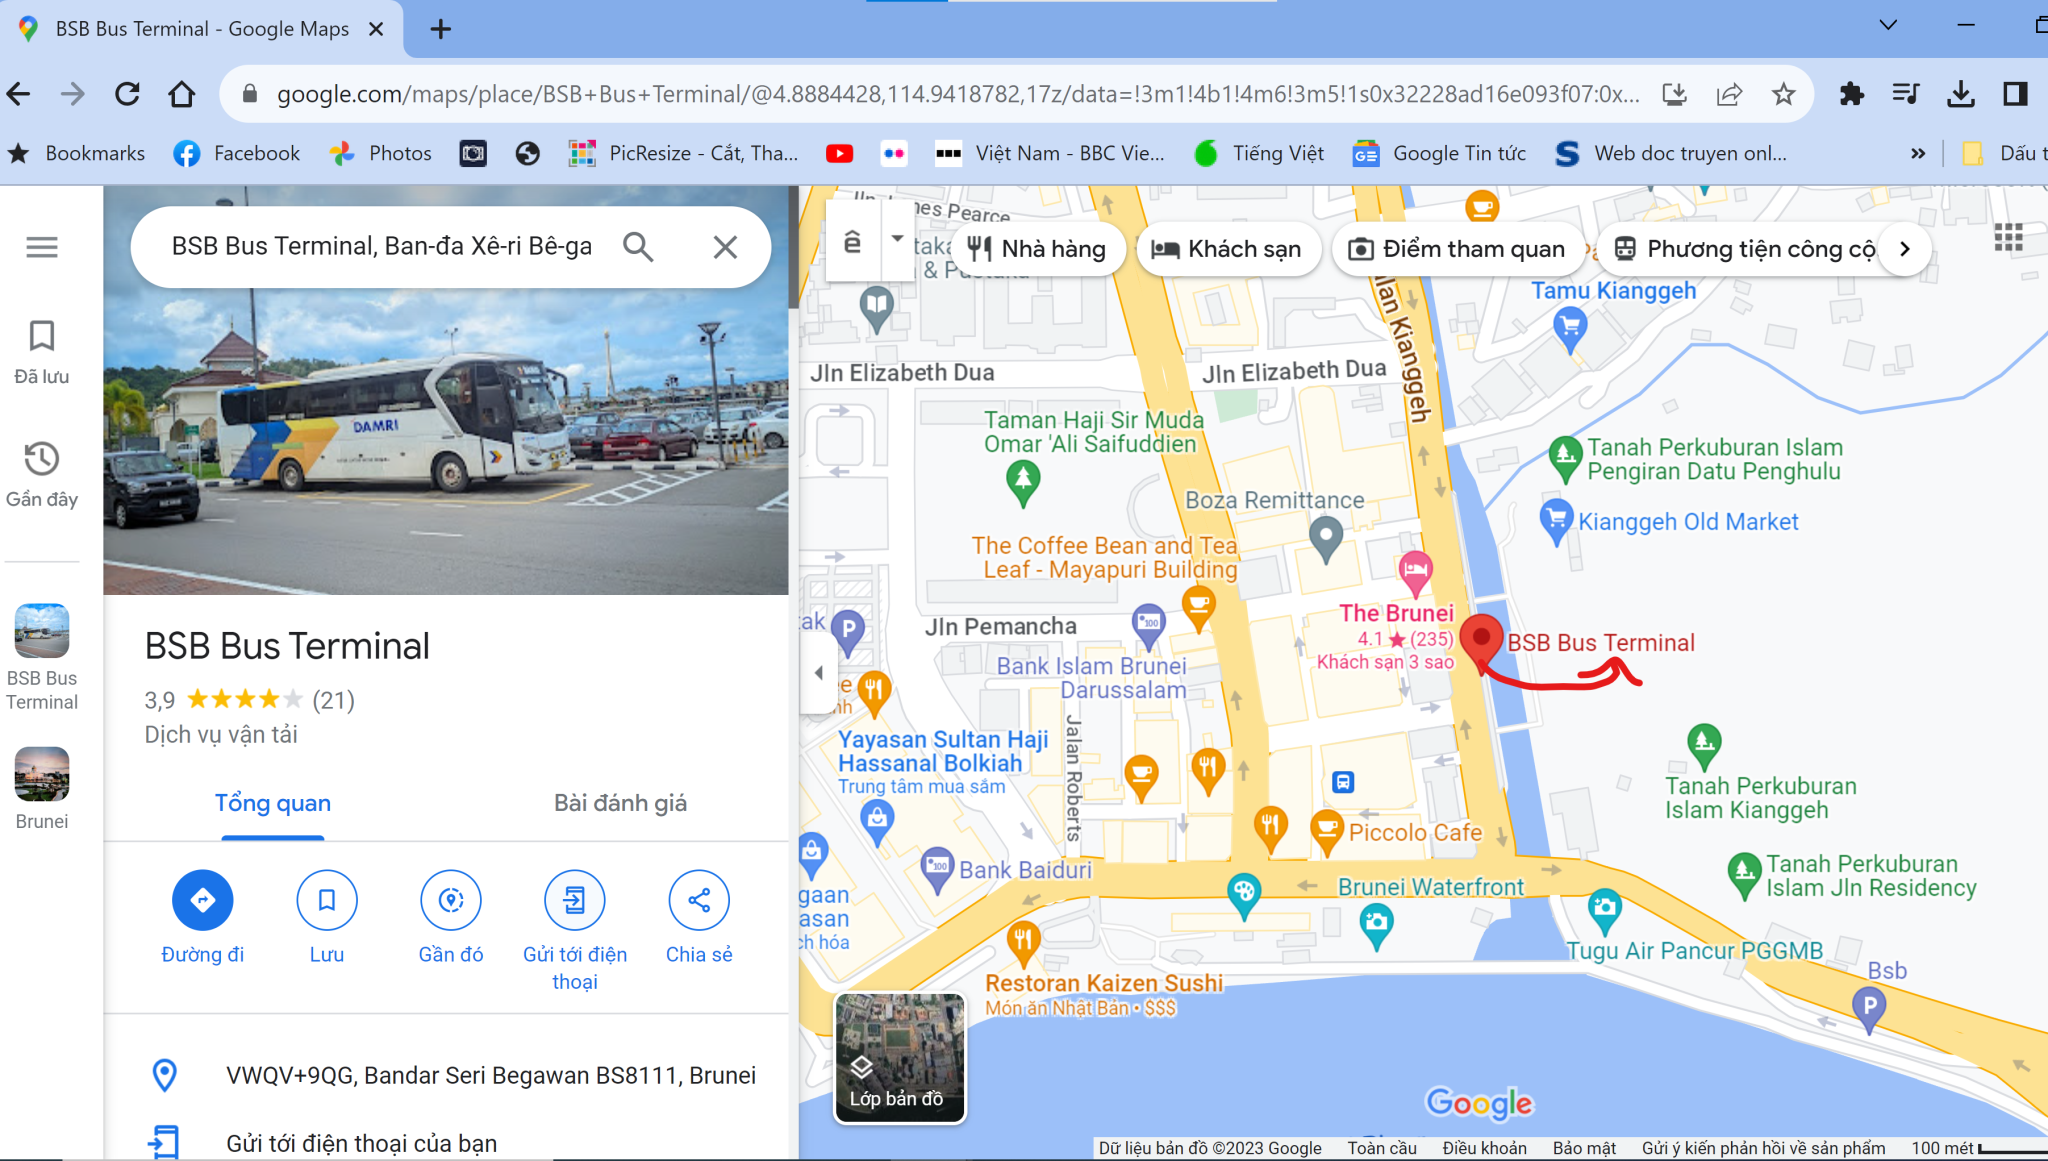Viewport: 2048px width, 1161px height.
Task: Expand hidden bookmarks chevron
Action: [1917, 153]
